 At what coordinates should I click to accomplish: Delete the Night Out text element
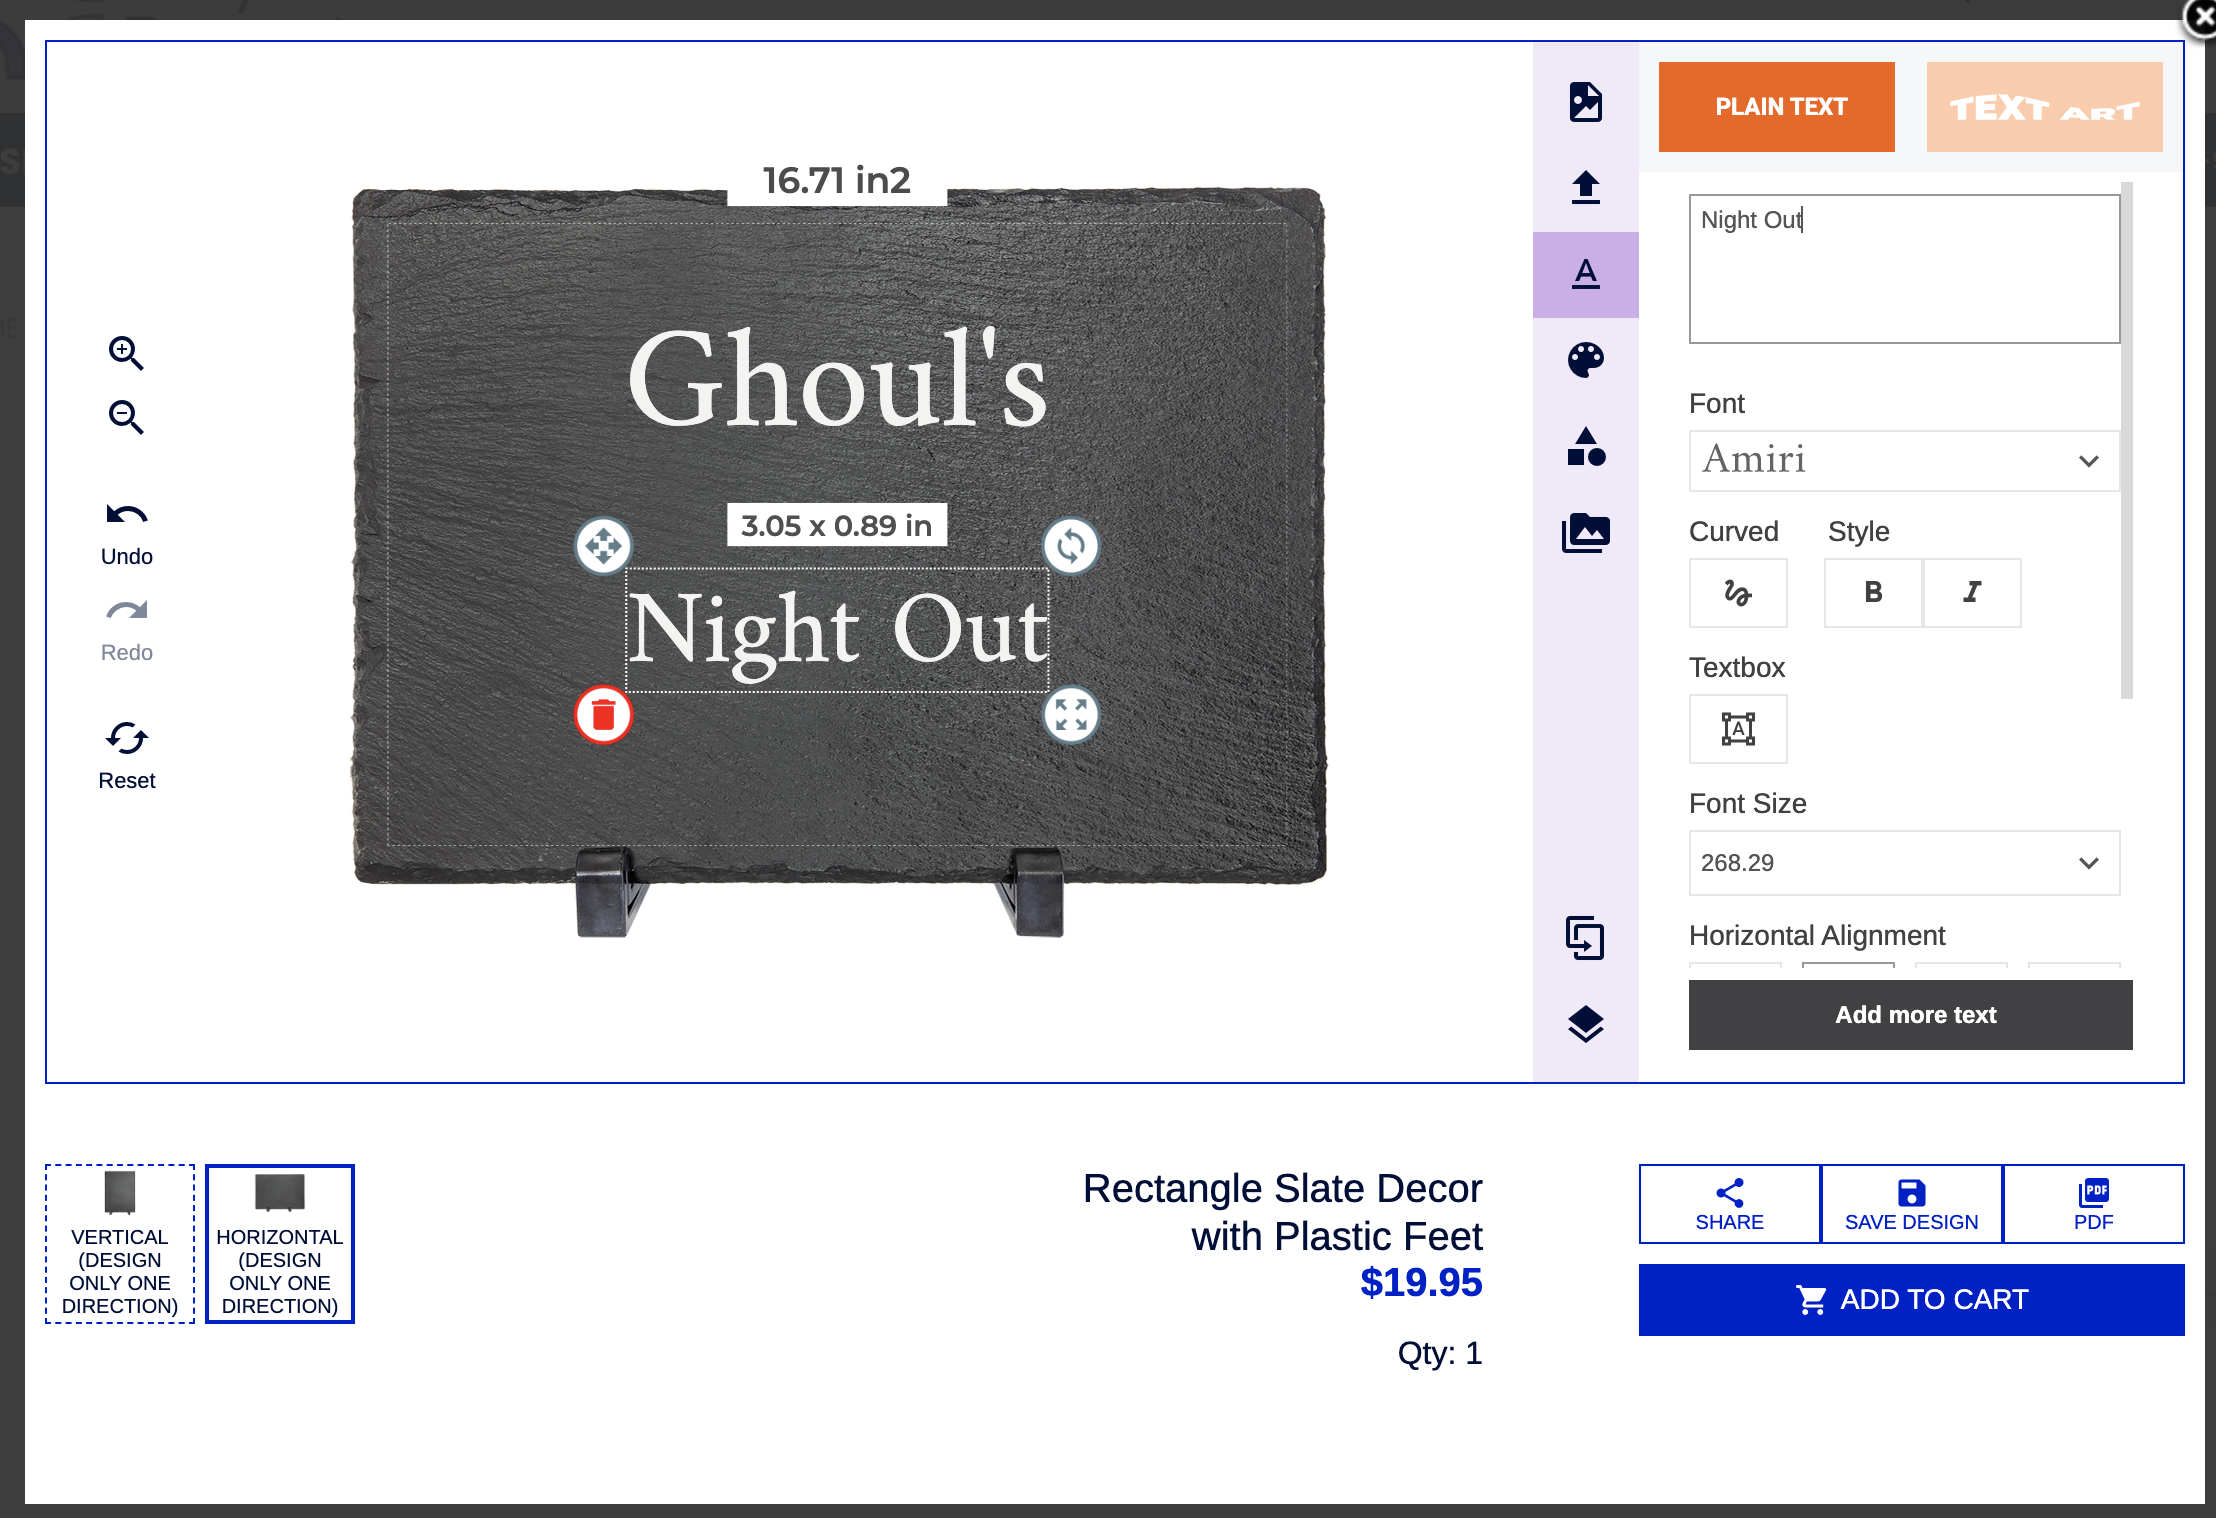pos(603,716)
